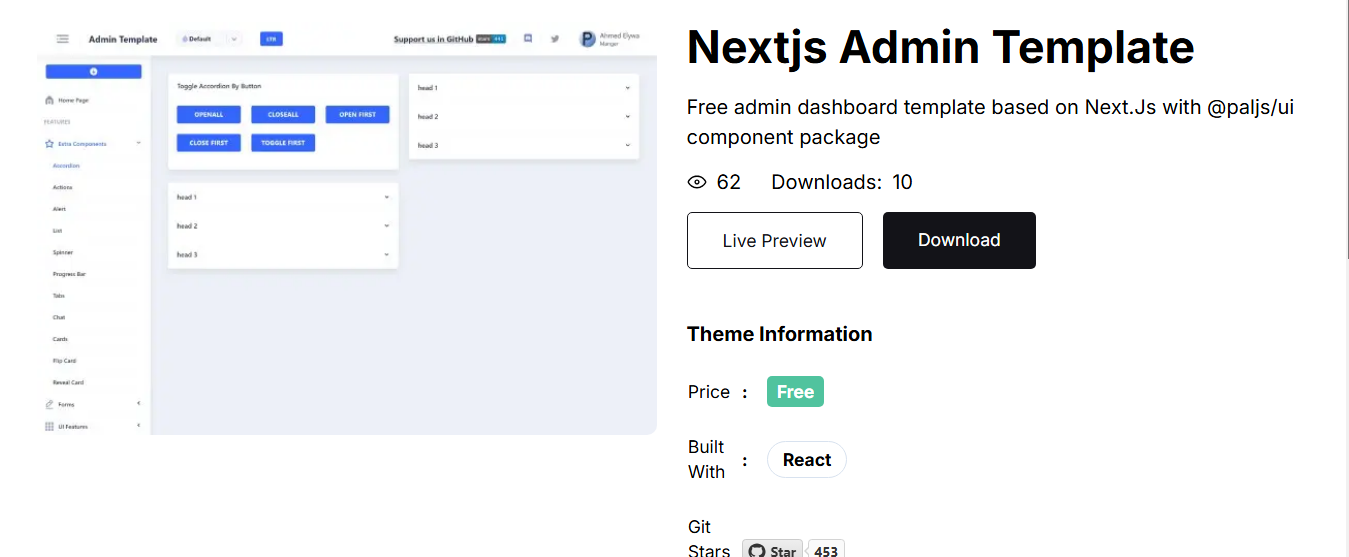Image resolution: width=1349 pixels, height=557 pixels.
Task: Select Reveal Card in the preview sidebar
Action: coord(68,382)
